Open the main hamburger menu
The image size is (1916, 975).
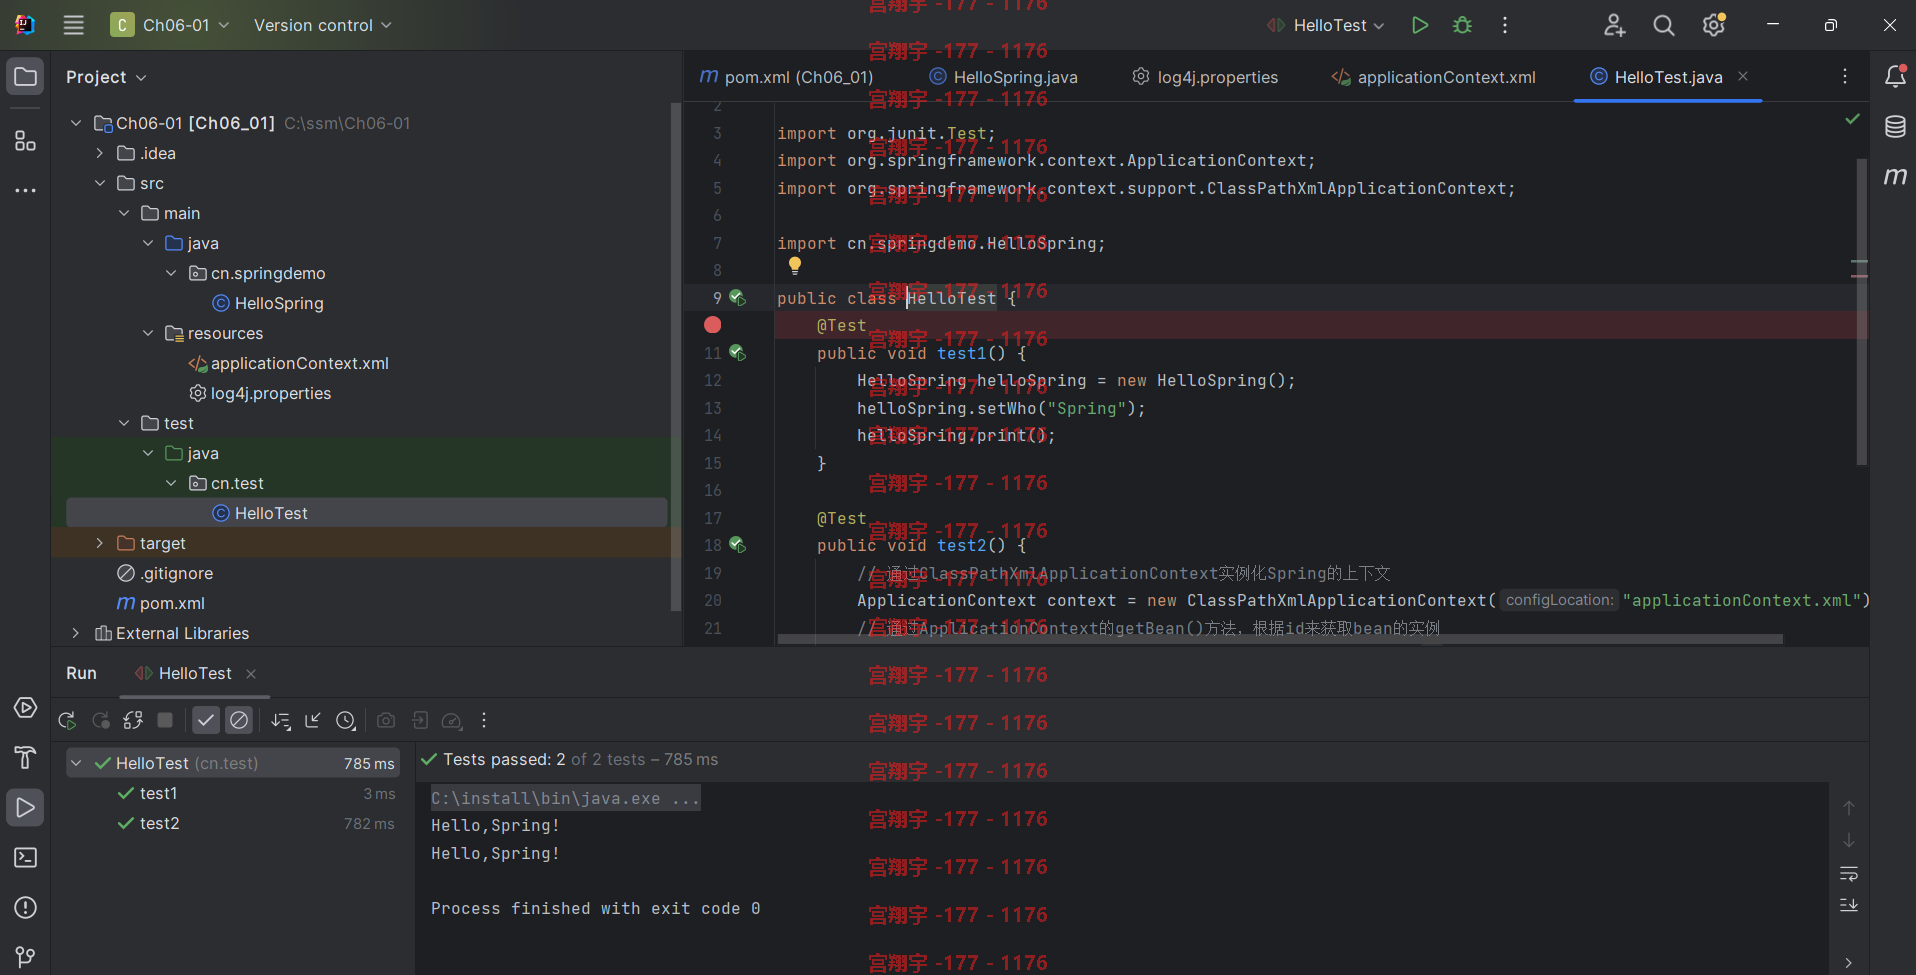(x=74, y=25)
